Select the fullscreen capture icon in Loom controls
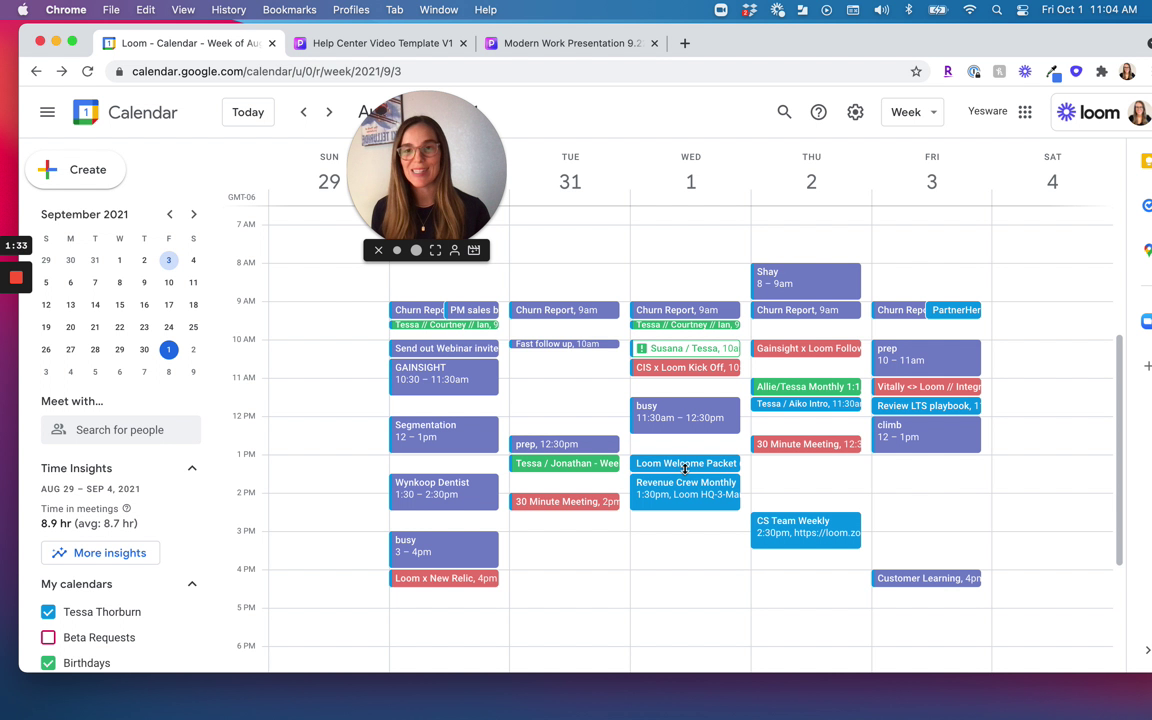 pos(435,250)
